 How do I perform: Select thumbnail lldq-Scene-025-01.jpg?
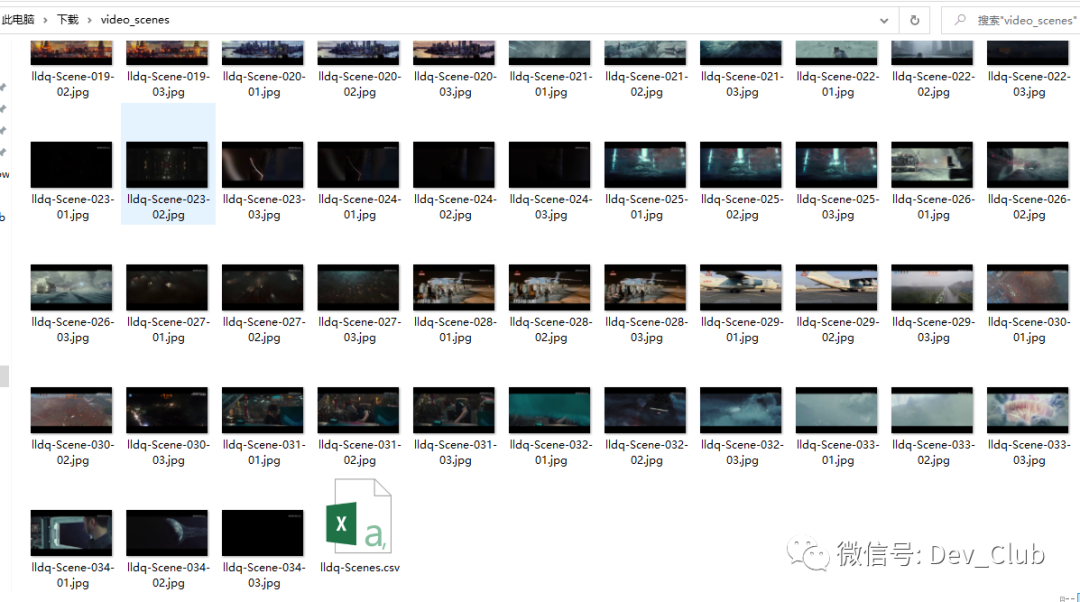(x=645, y=165)
